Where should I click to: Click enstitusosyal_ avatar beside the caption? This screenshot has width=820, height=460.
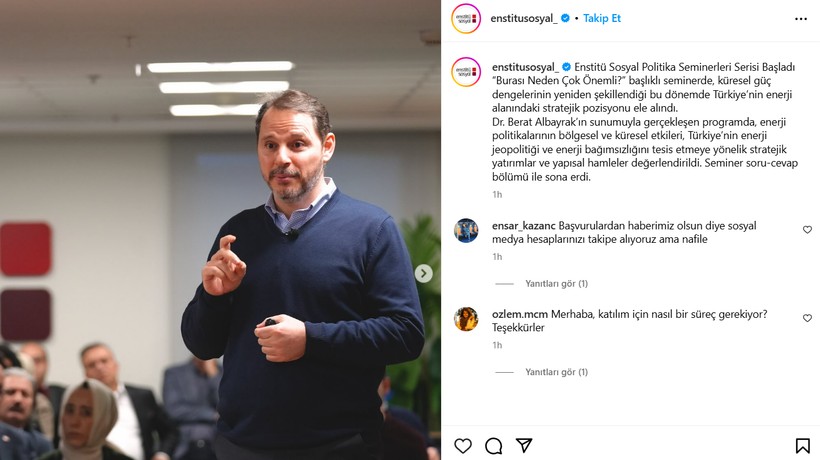[466, 72]
